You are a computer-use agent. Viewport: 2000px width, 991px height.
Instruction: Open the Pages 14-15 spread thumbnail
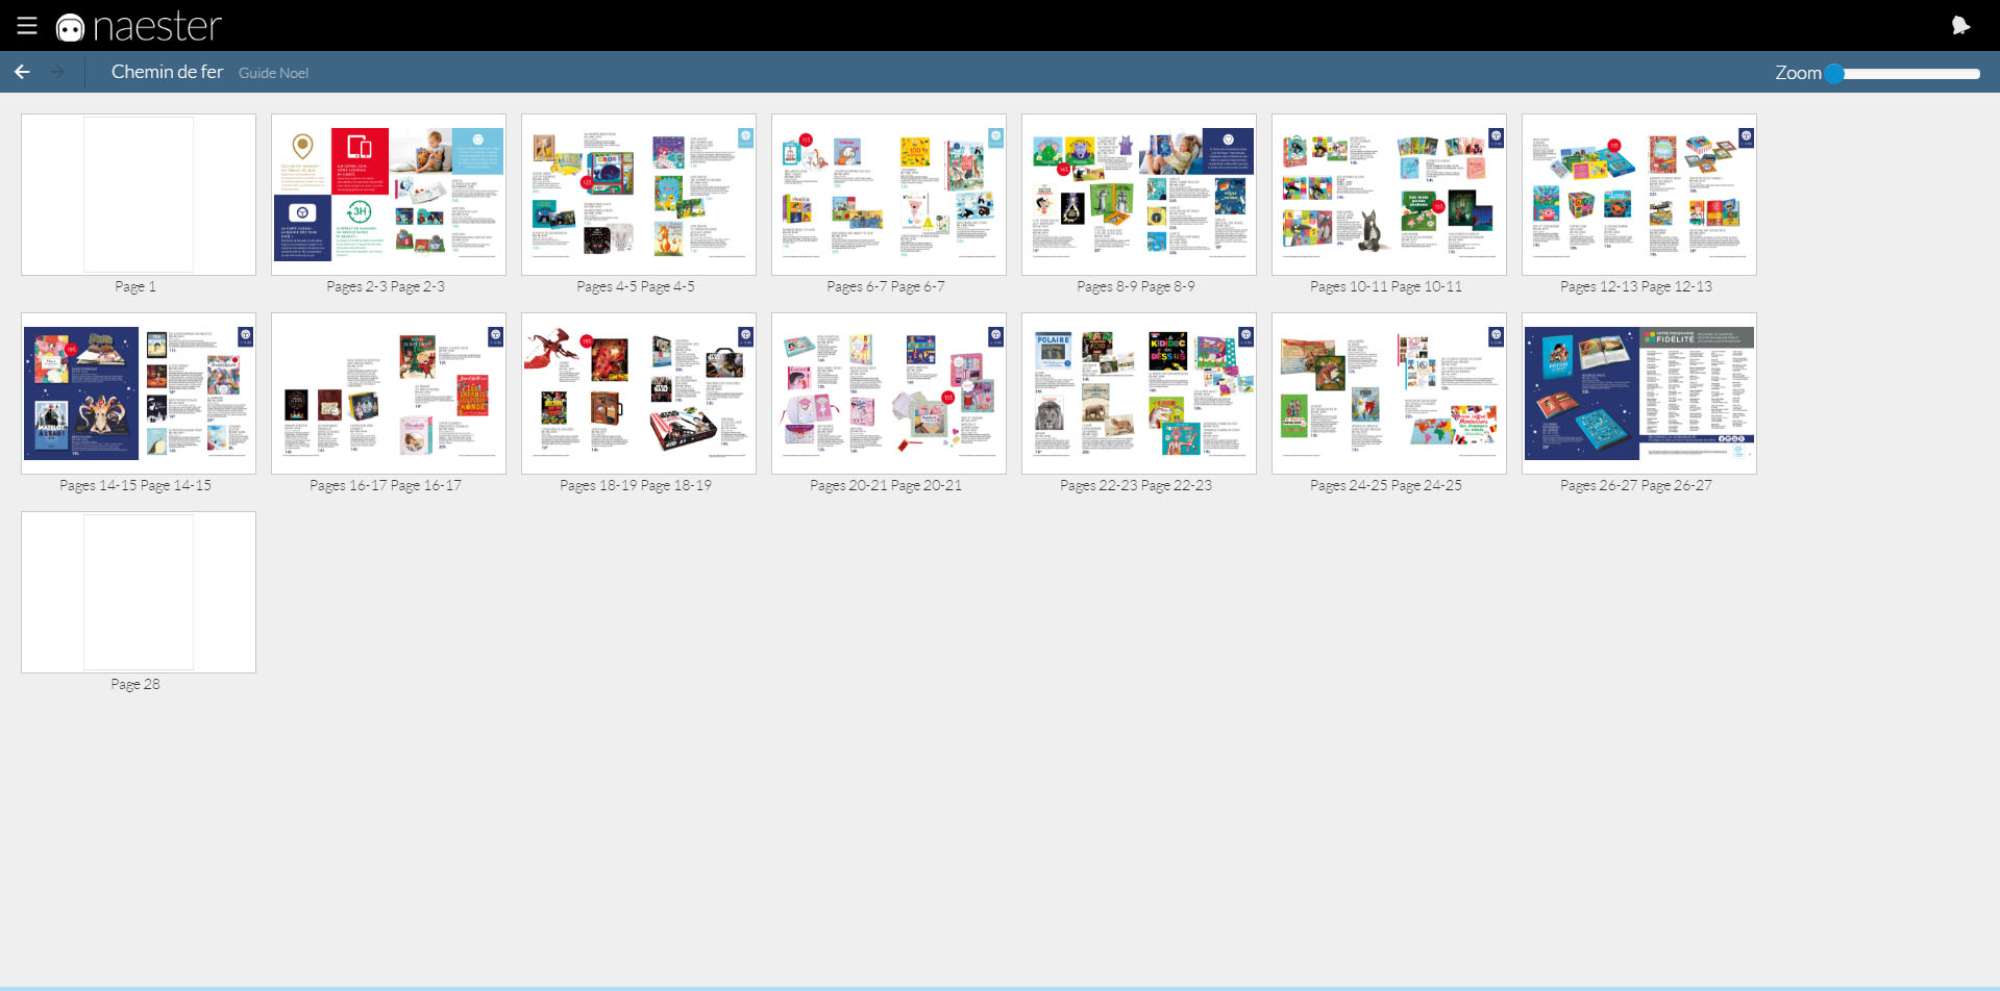point(138,393)
